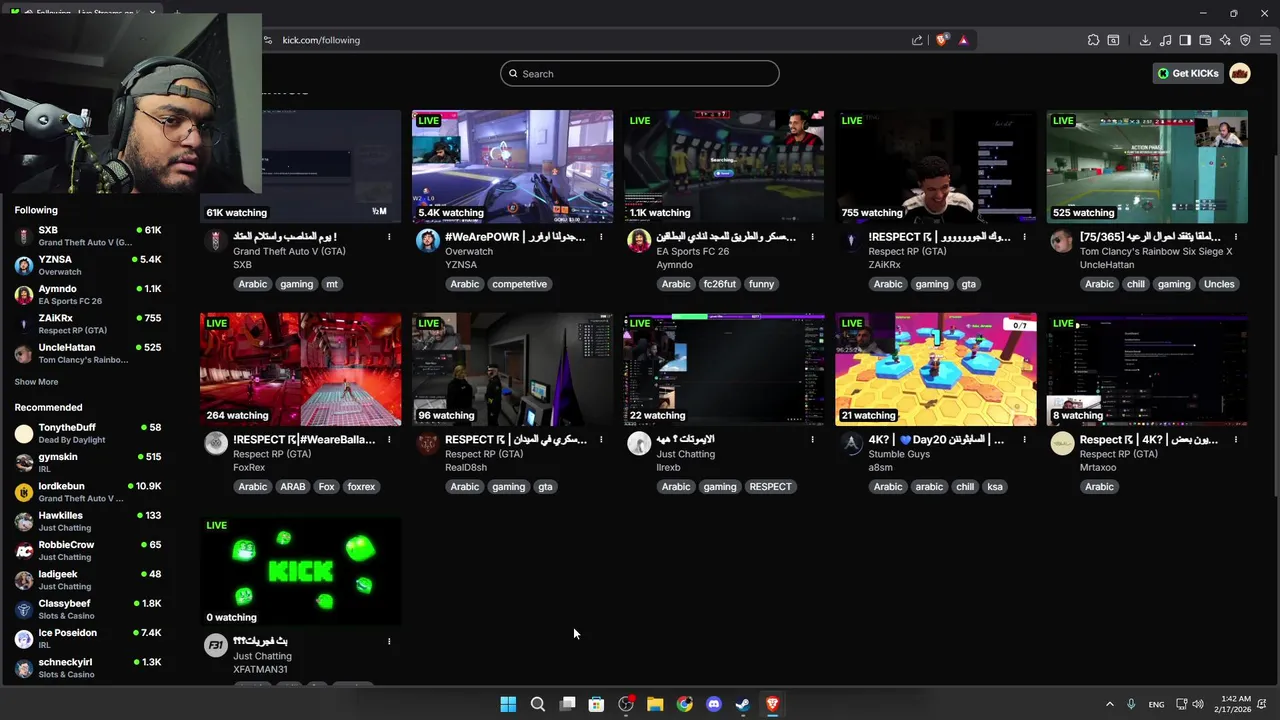
Task: Open options menu for Aymndo stream card
Action: pos(812,237)
